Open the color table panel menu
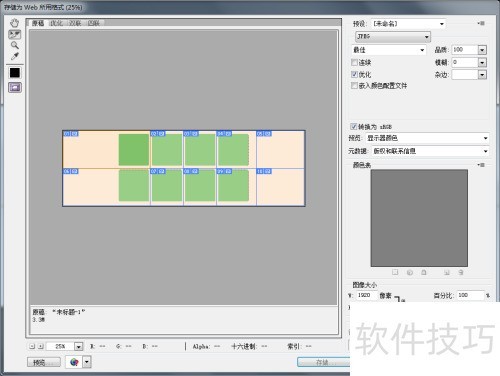This screenshot has height=376, width=500. [481, 165]
